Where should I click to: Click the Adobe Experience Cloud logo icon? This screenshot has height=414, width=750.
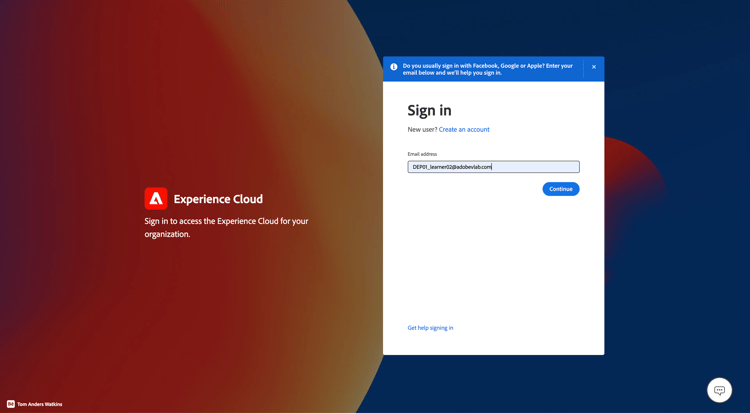click(x=156, y=198)
